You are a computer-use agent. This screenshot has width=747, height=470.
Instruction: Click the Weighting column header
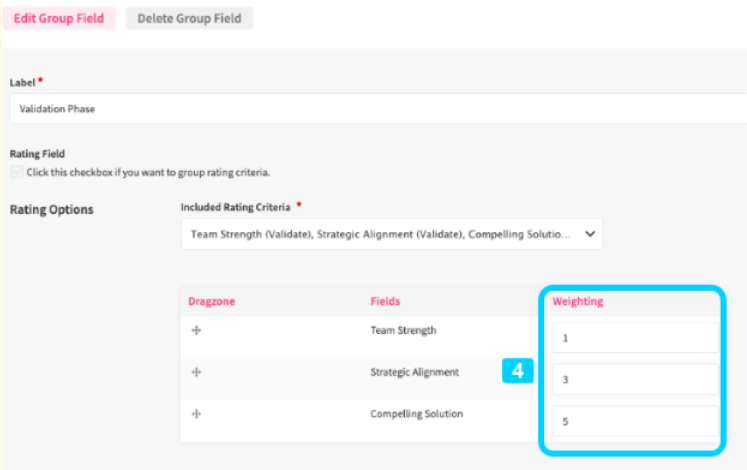click(577, 301)
